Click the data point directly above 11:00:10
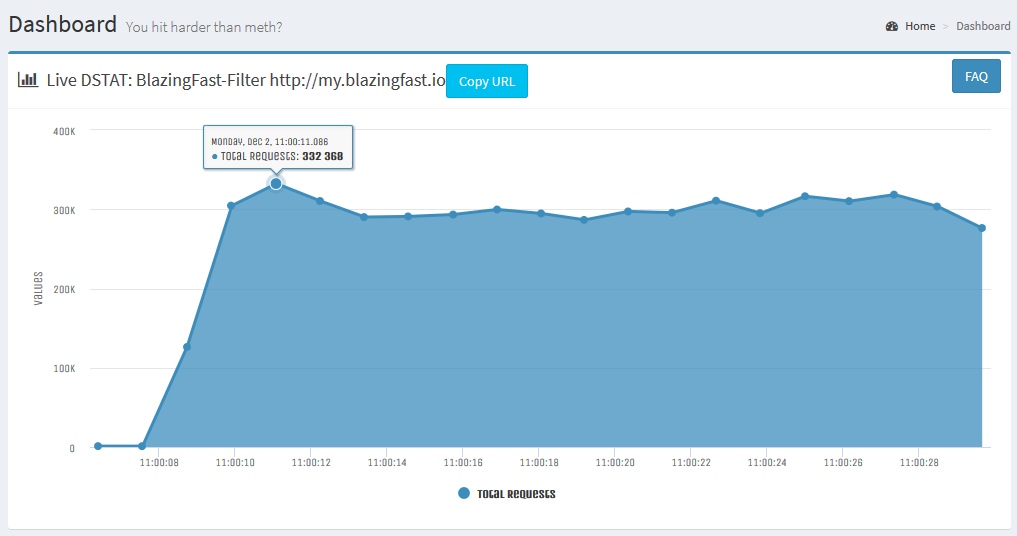 [x=231, y=206]
